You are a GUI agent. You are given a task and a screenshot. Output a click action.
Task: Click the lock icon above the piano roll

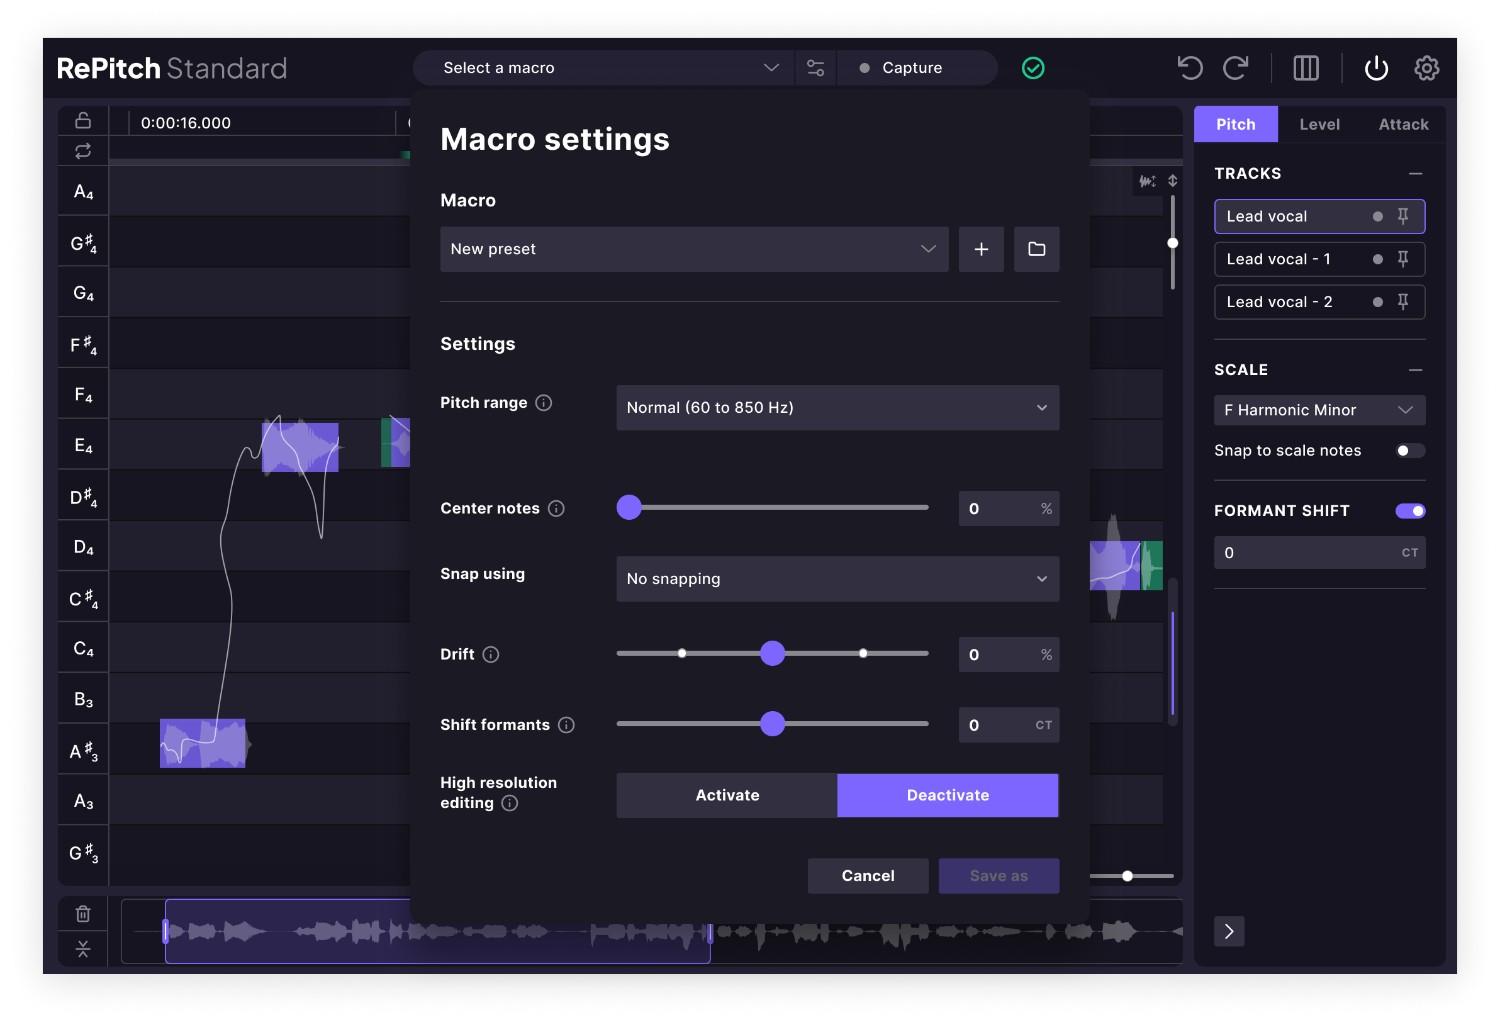coord(82,119)
